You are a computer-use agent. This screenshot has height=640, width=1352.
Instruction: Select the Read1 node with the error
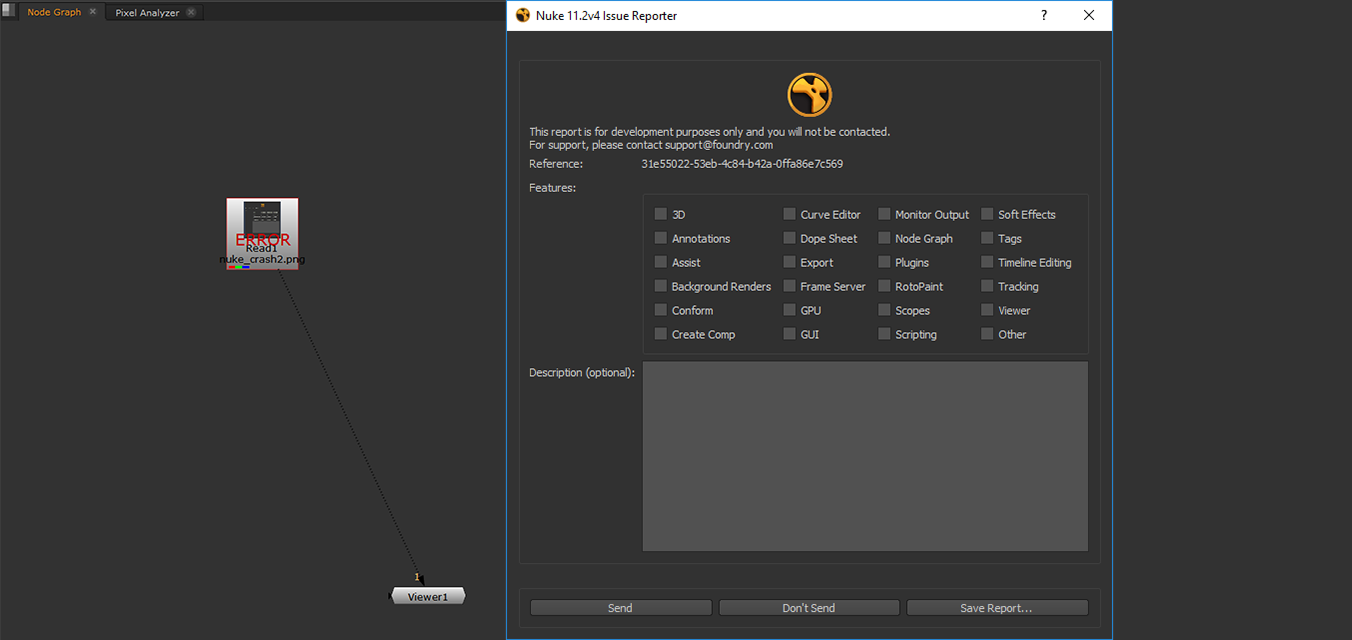click(x=262, y=233)
